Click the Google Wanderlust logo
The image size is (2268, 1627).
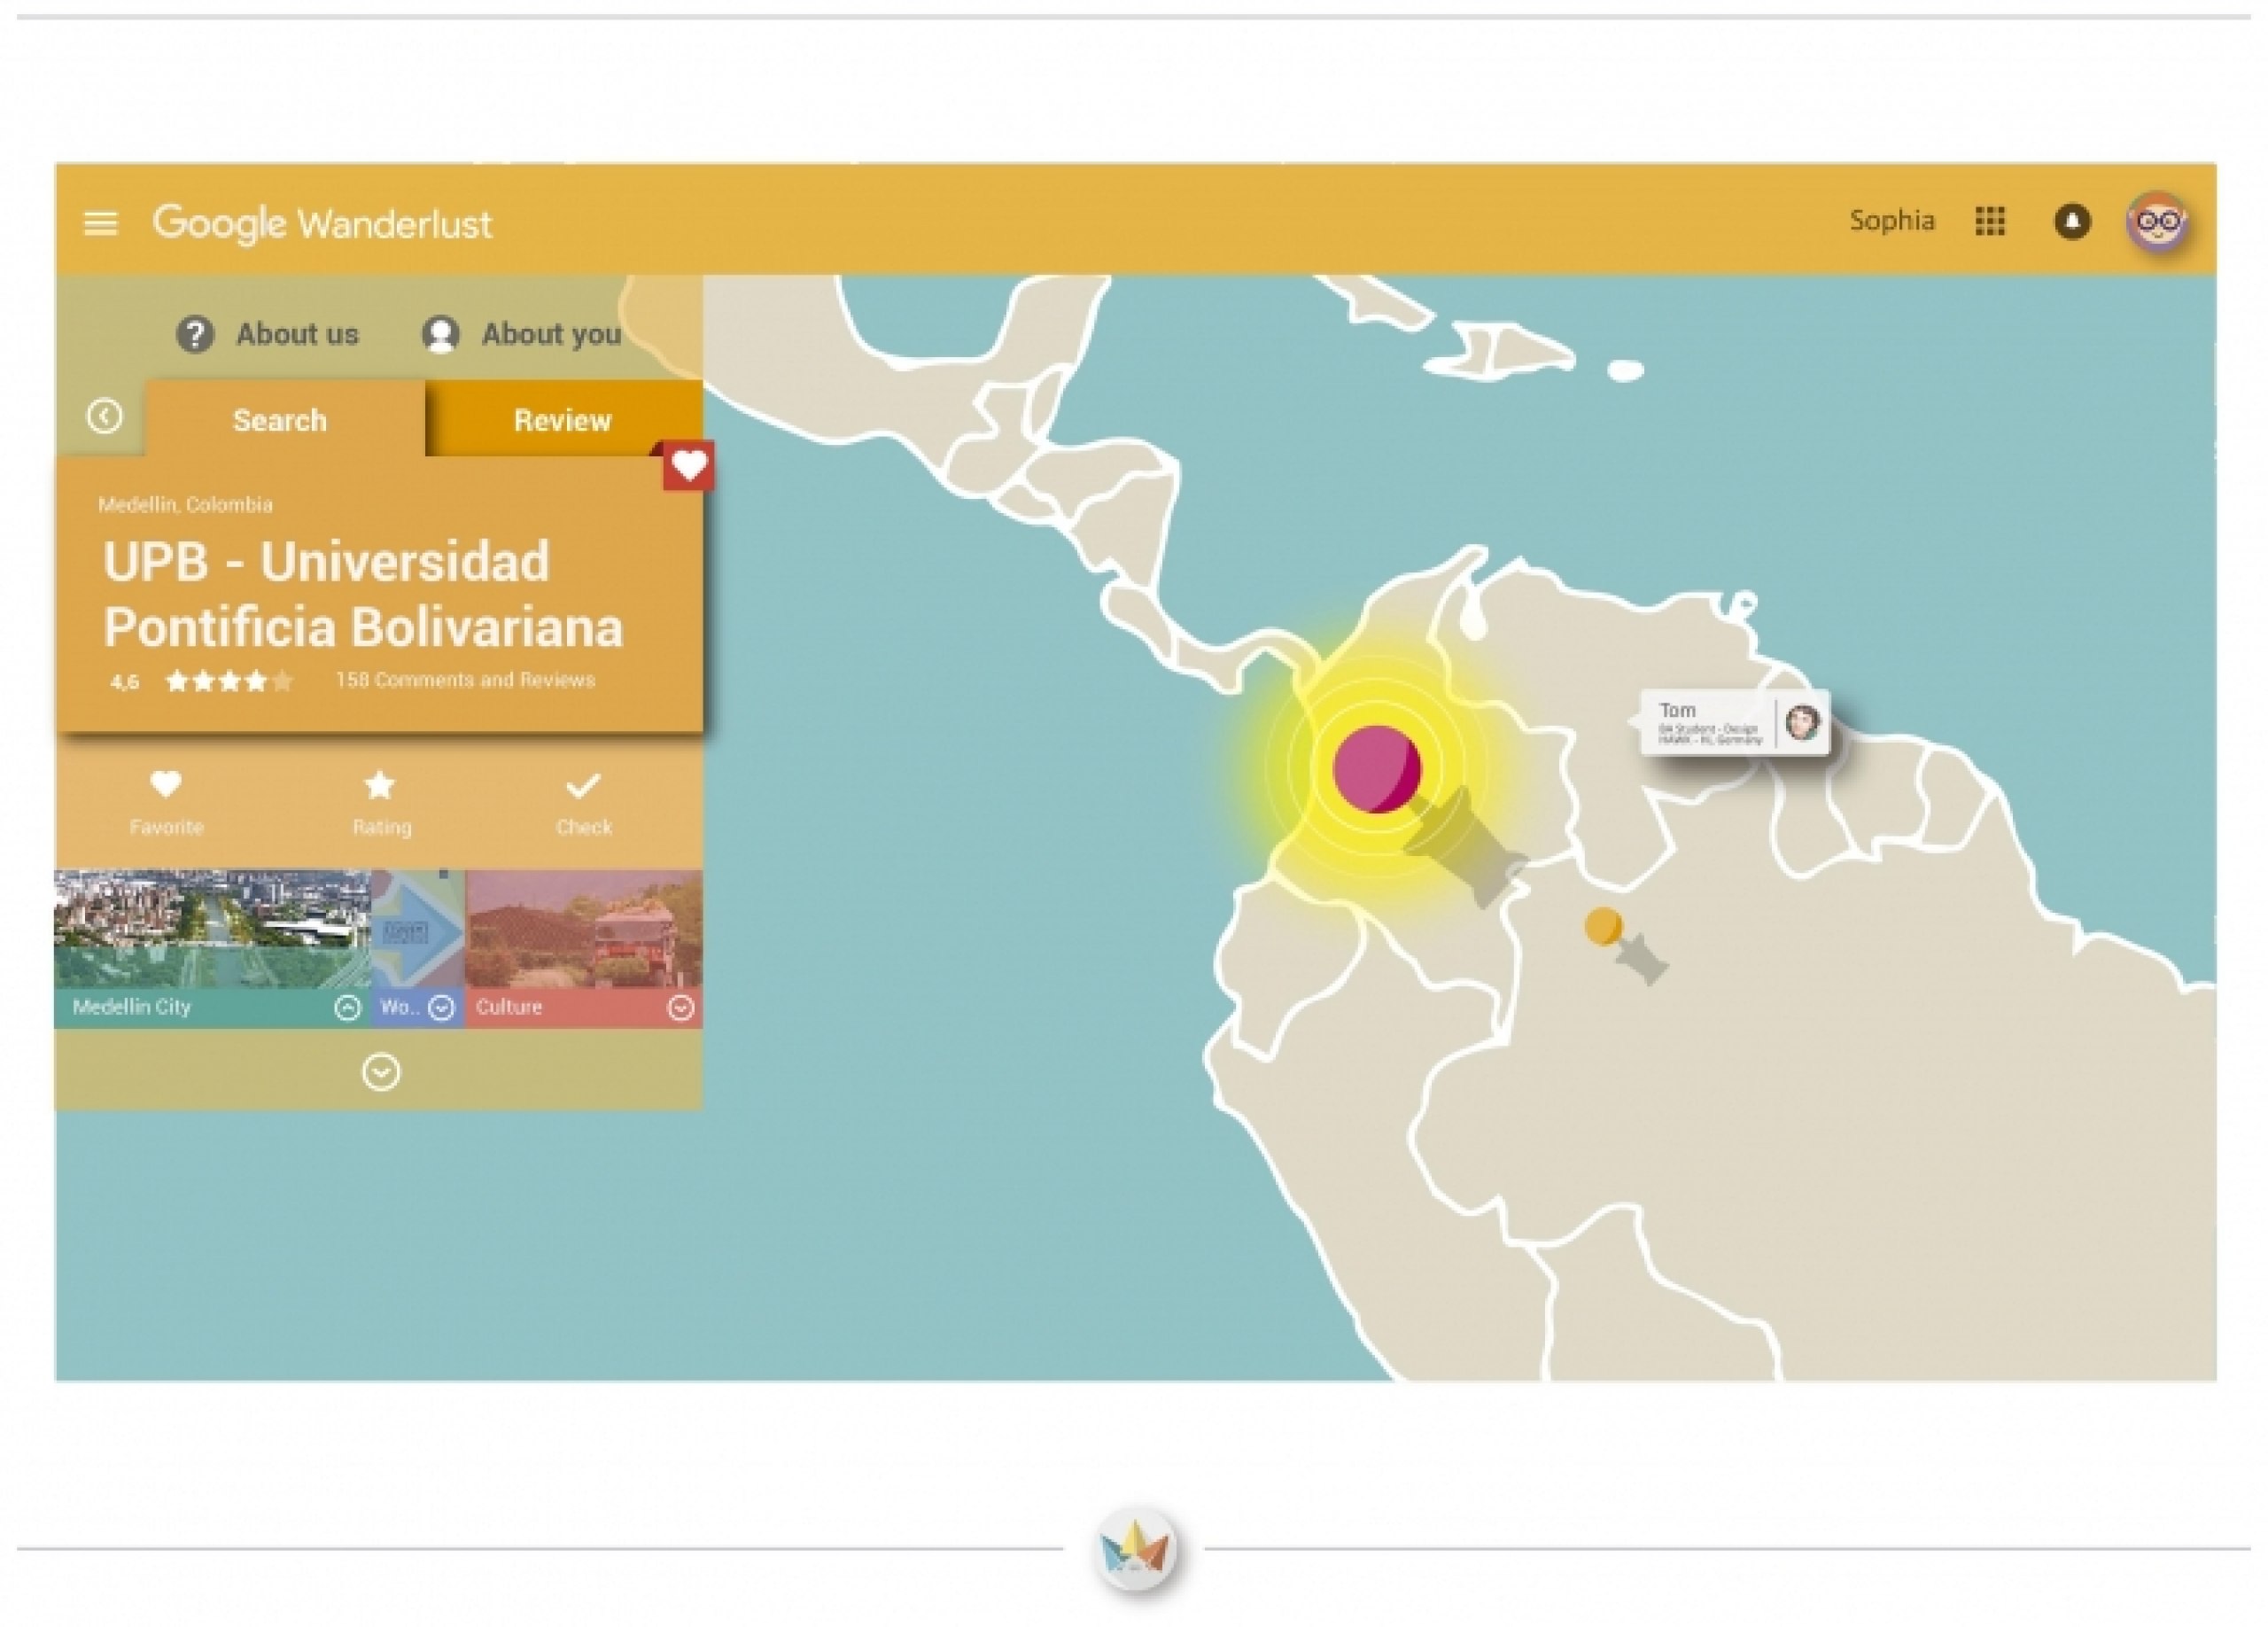click(x=322, y=224)
